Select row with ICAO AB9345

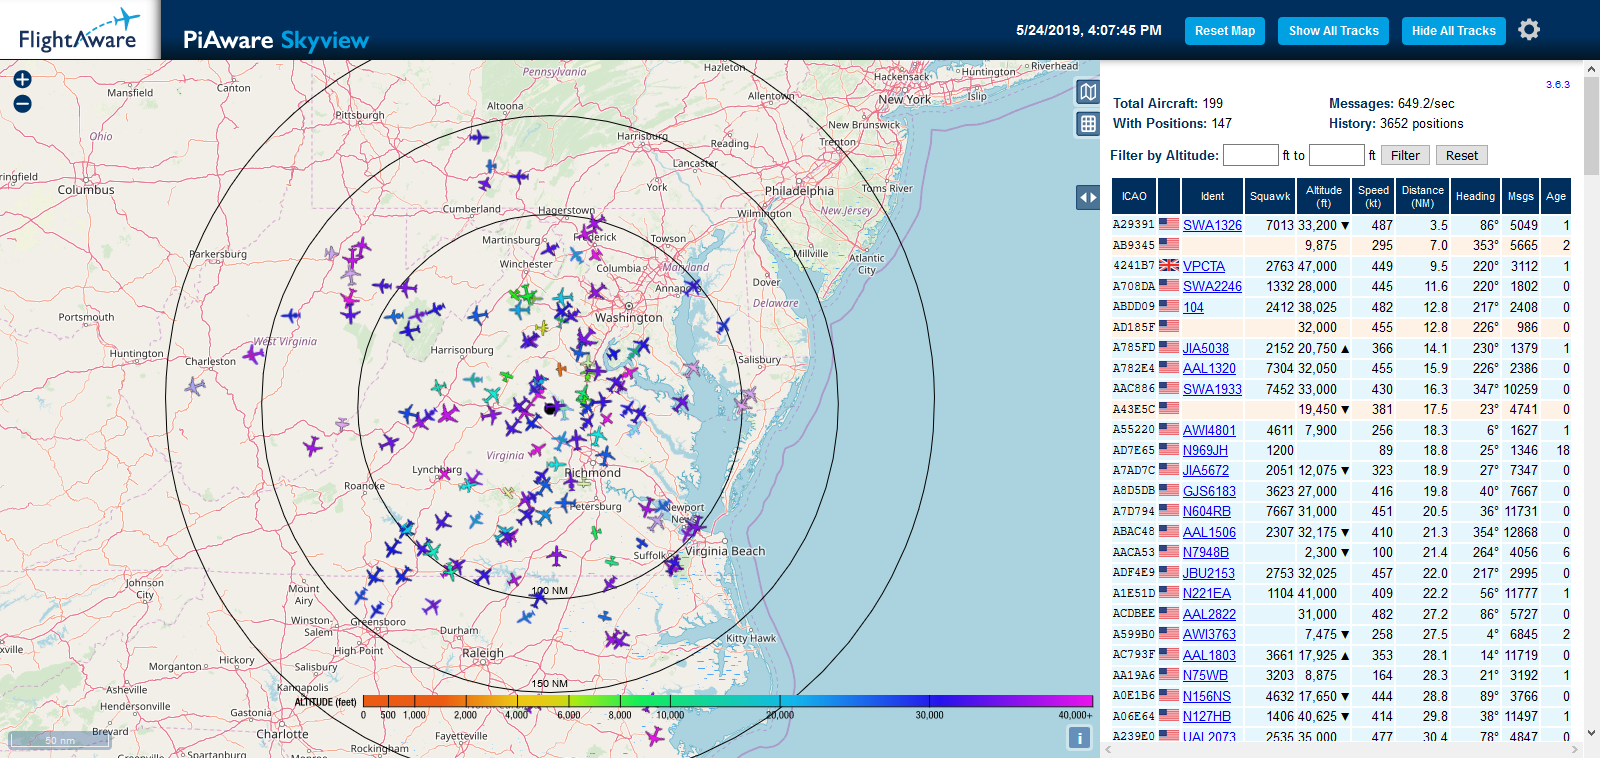pyautogui.click(x=1342, y=245)
